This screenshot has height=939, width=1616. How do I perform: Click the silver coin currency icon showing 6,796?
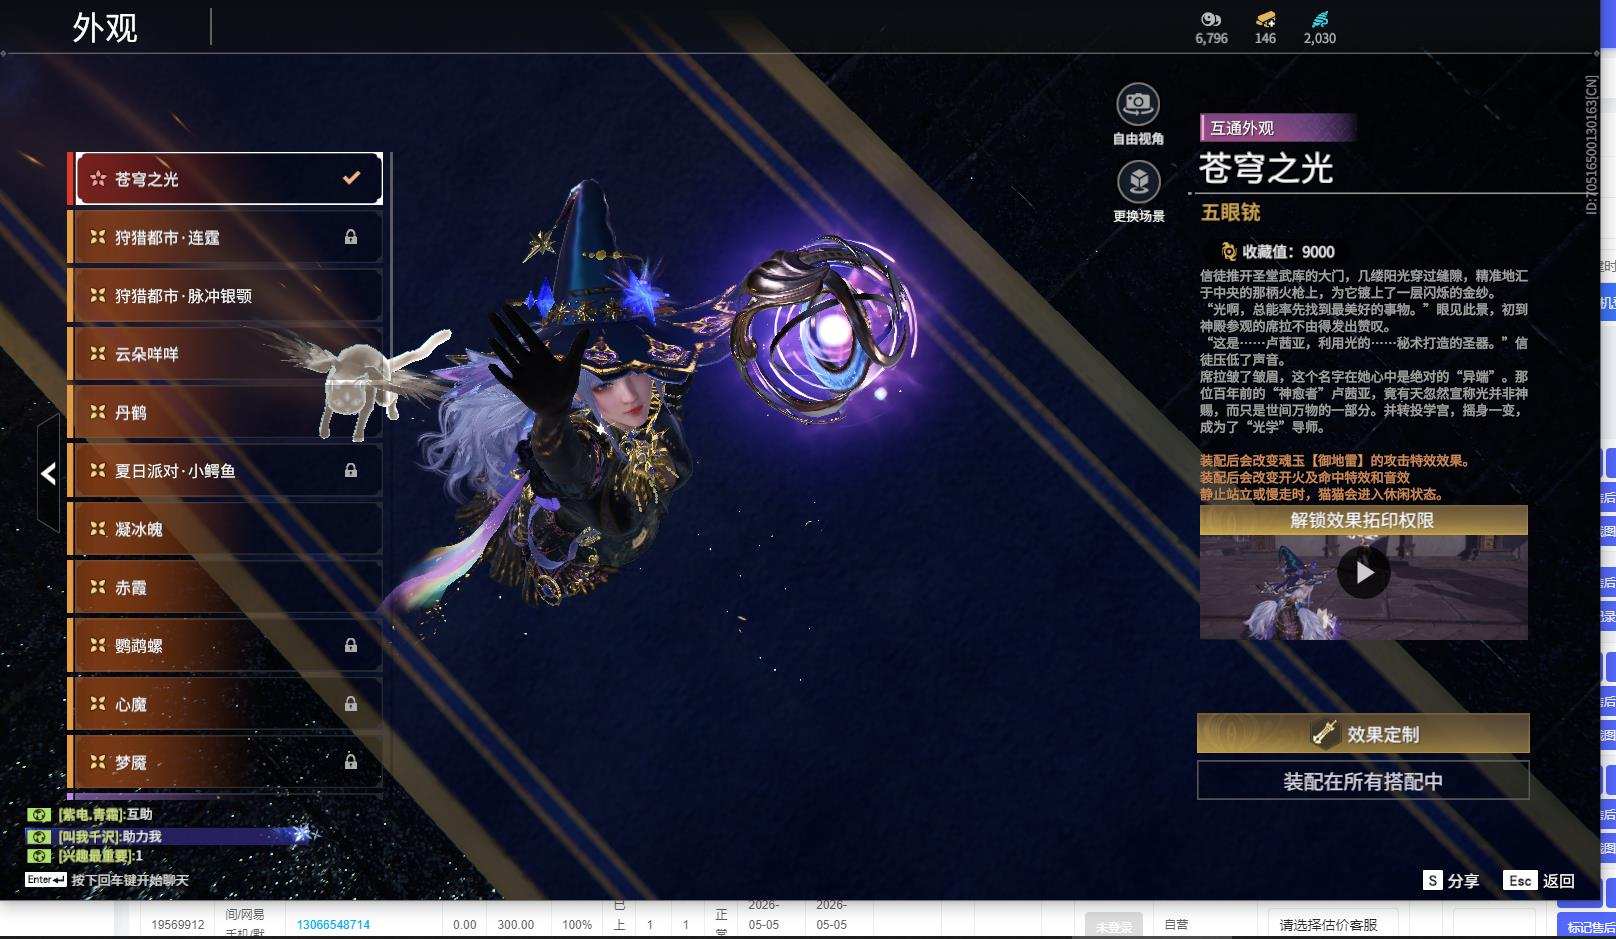point(1211,19)
